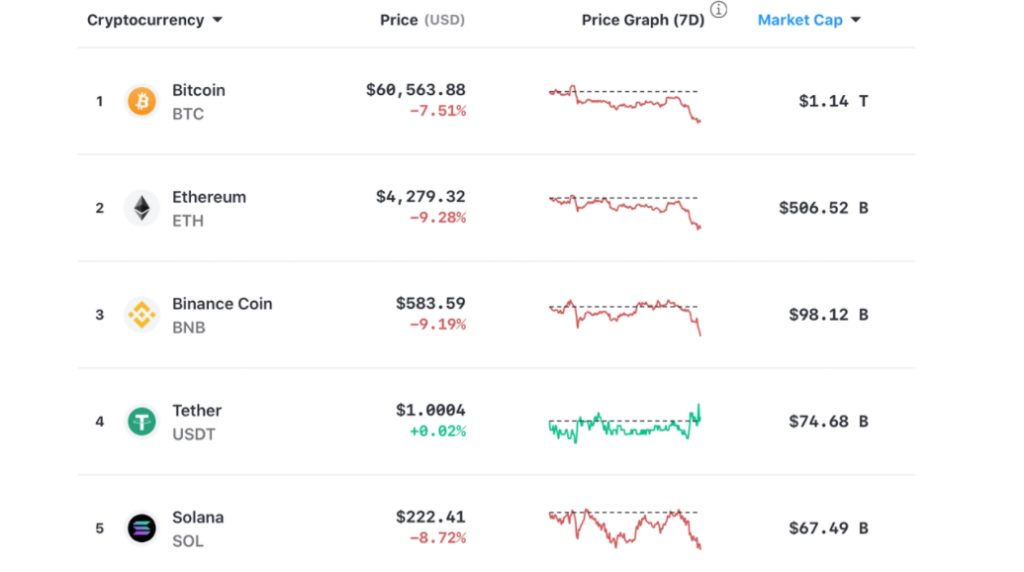
Task: Click the Price Graph (7D) column header
Action: [x=643, y=20]
